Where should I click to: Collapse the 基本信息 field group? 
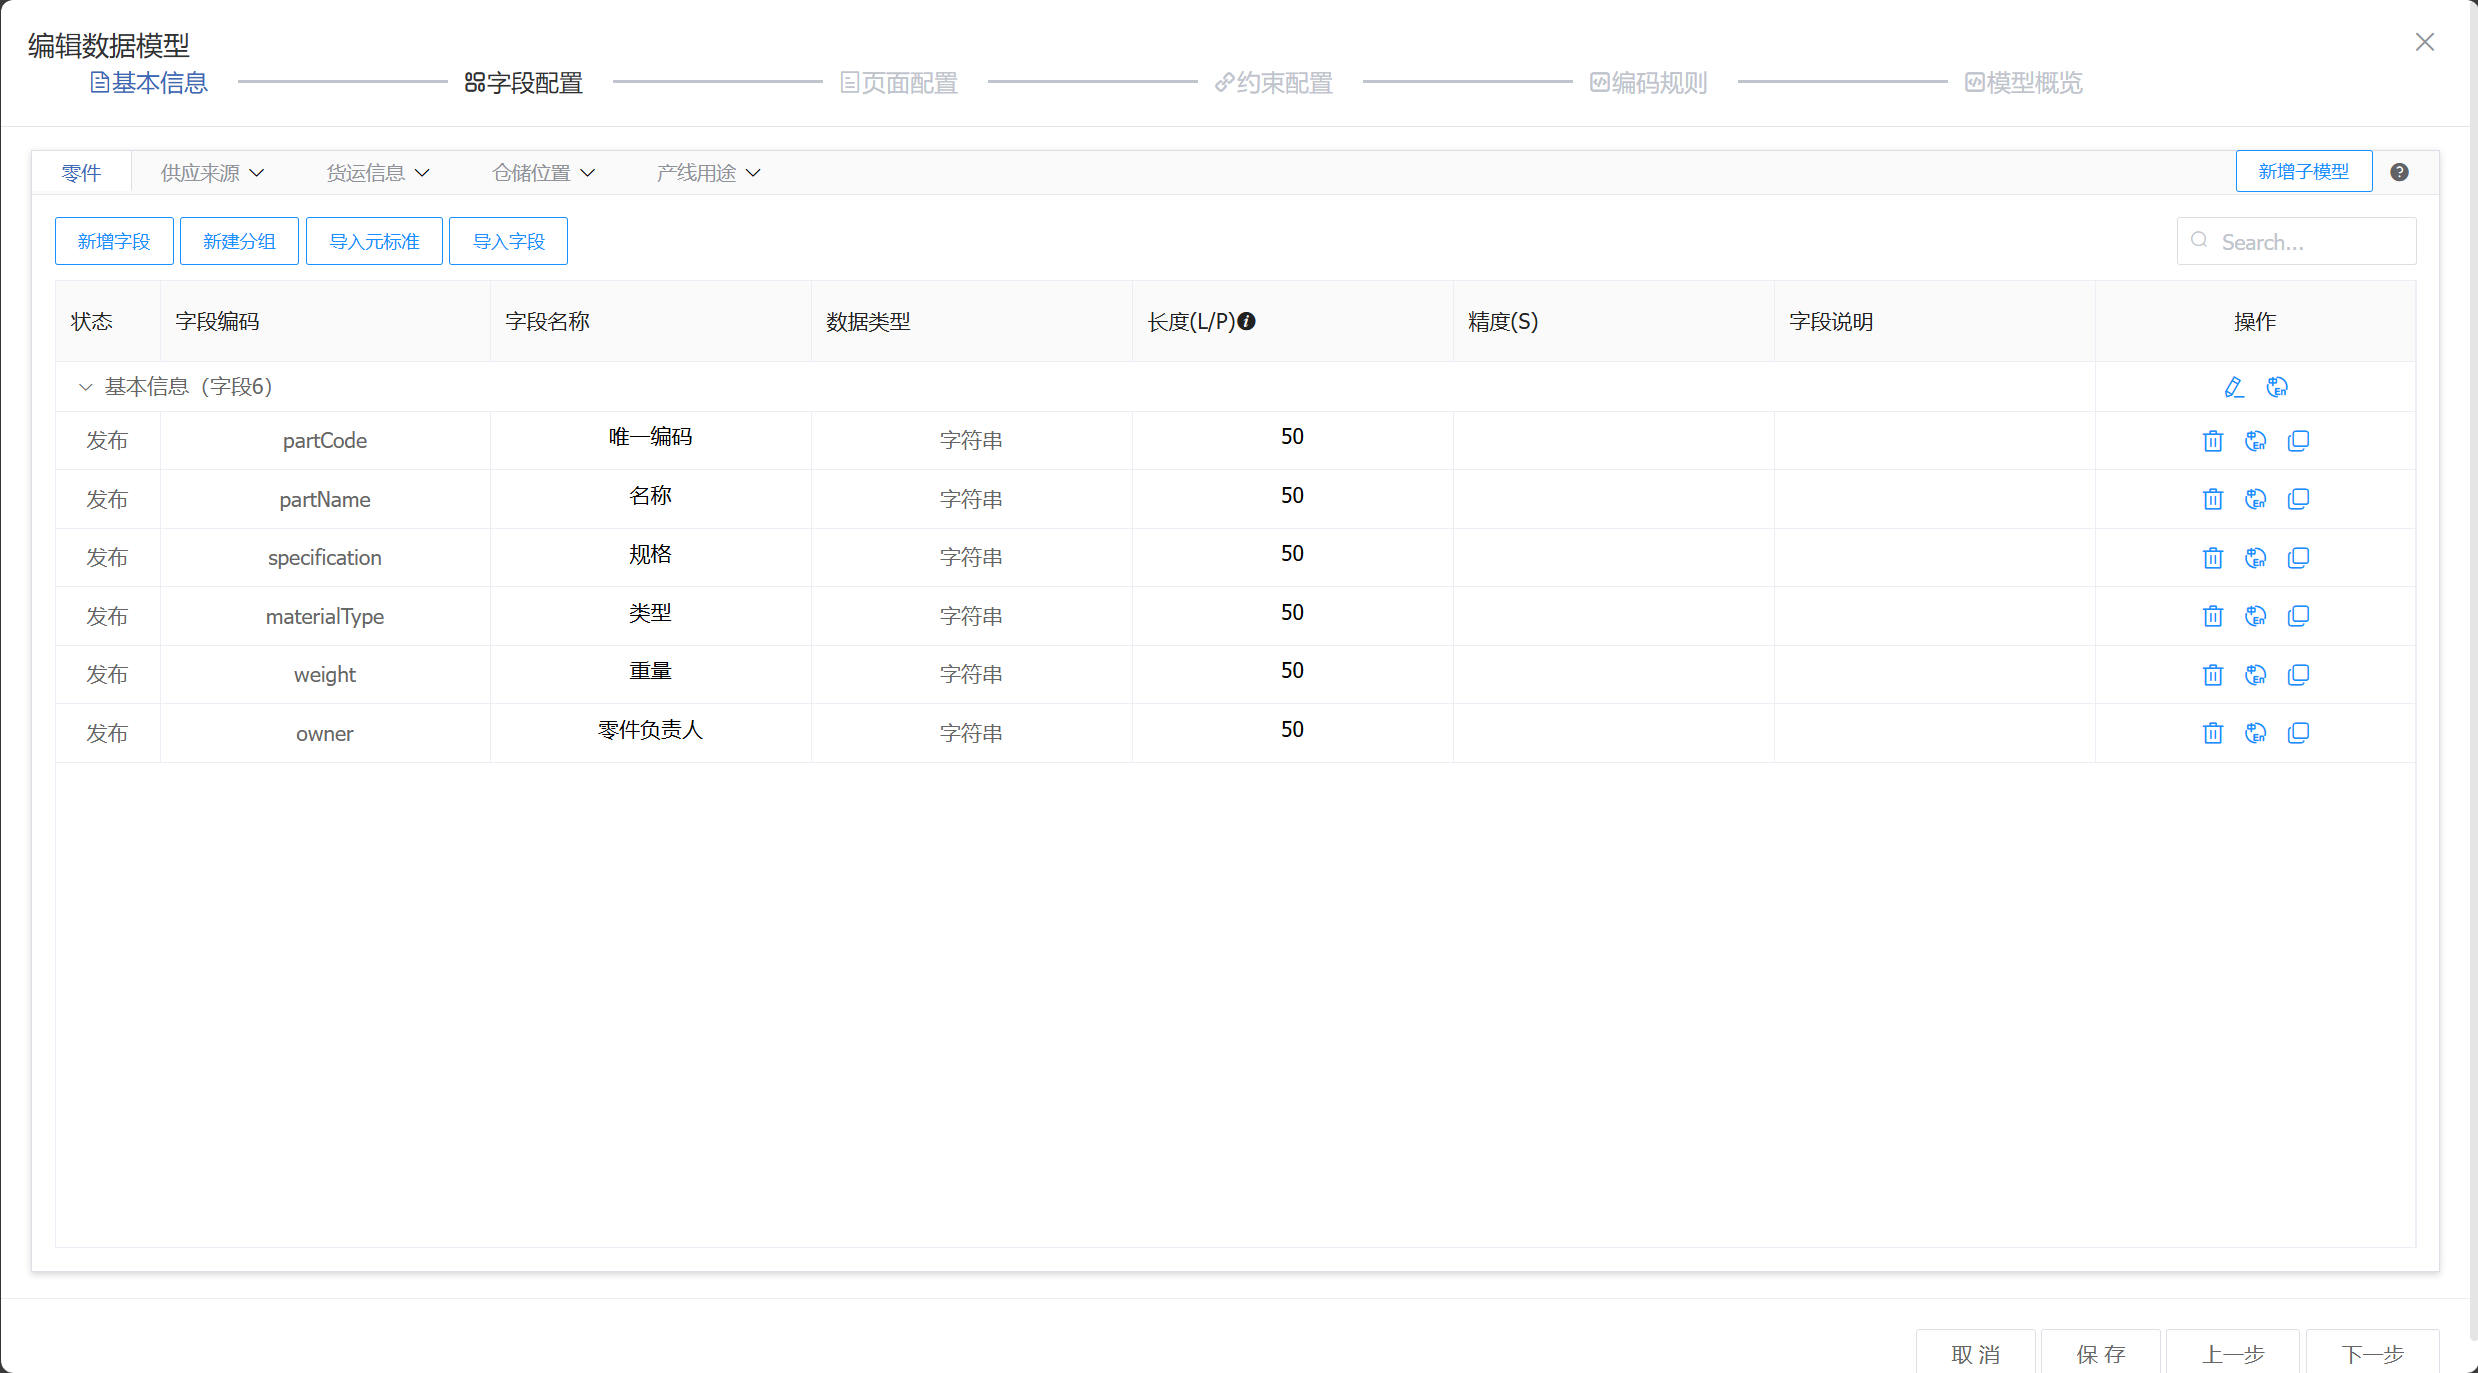point(85,387)
